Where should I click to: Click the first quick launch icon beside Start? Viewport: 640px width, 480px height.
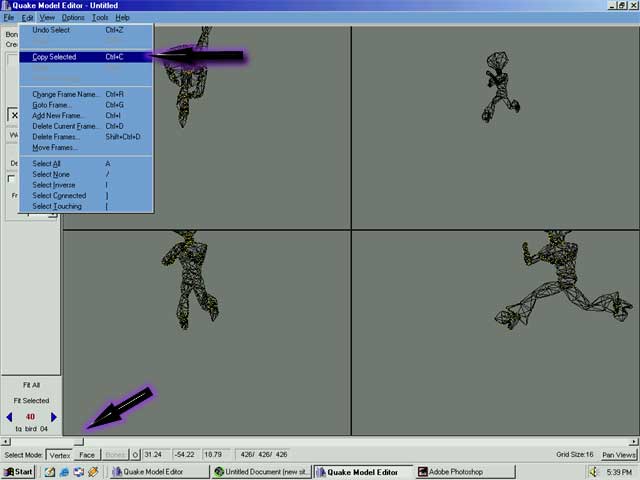coord(48,472)
